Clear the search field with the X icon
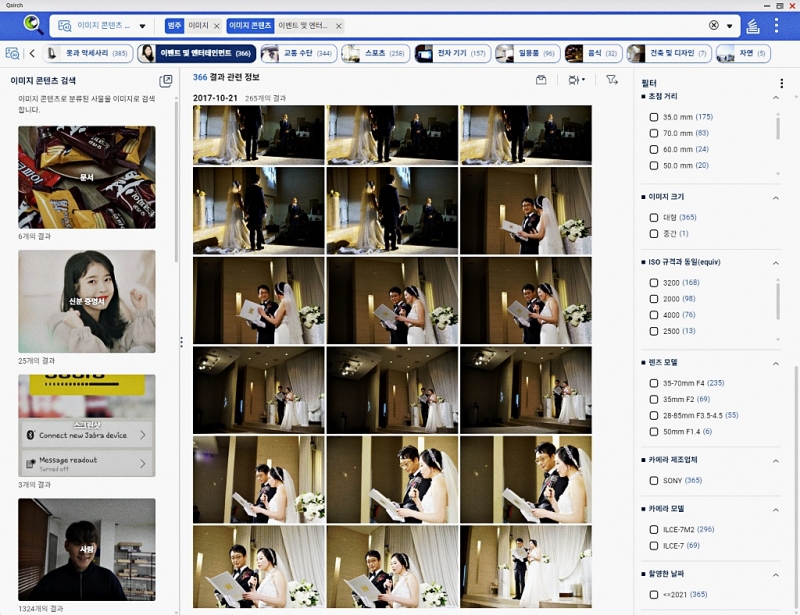Screen dimensions: 800x615 pos(714,25)
